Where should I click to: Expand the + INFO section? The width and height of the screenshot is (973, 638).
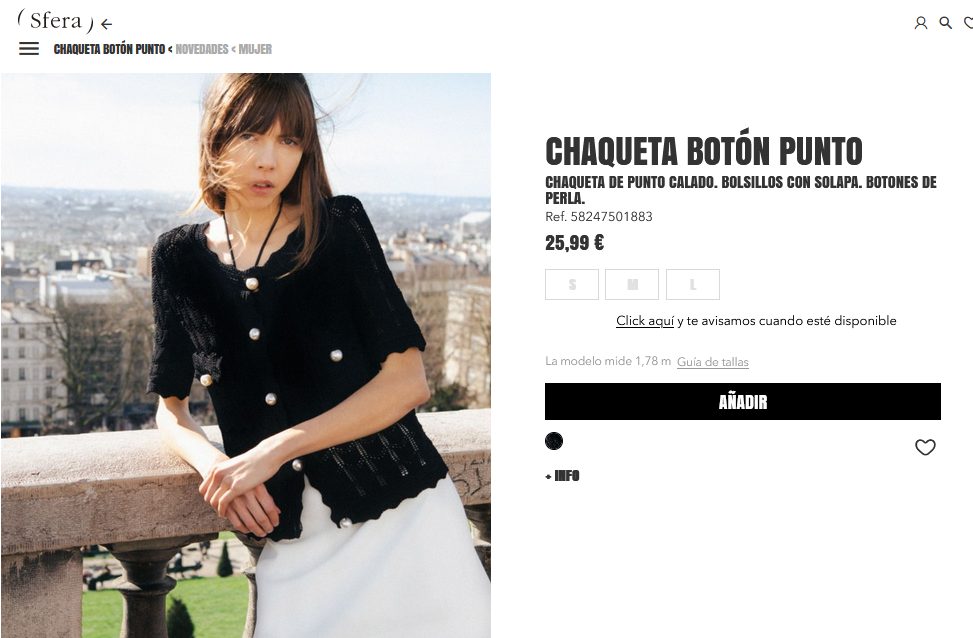pos(562,476)
